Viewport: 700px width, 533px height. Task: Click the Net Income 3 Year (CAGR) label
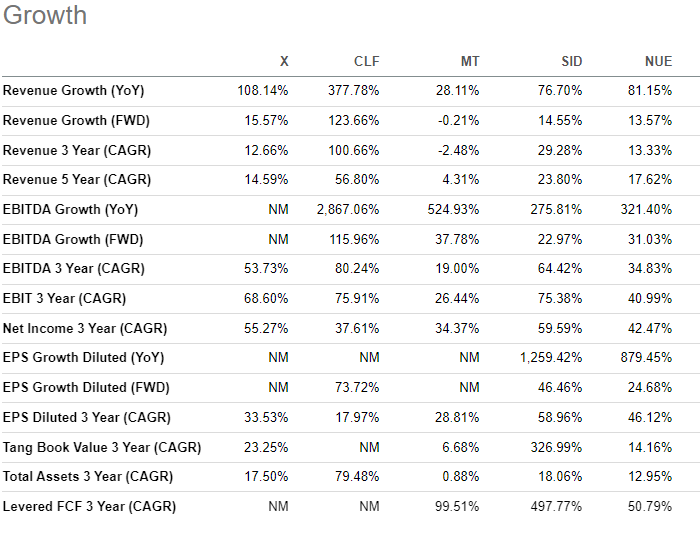[85, 329]
